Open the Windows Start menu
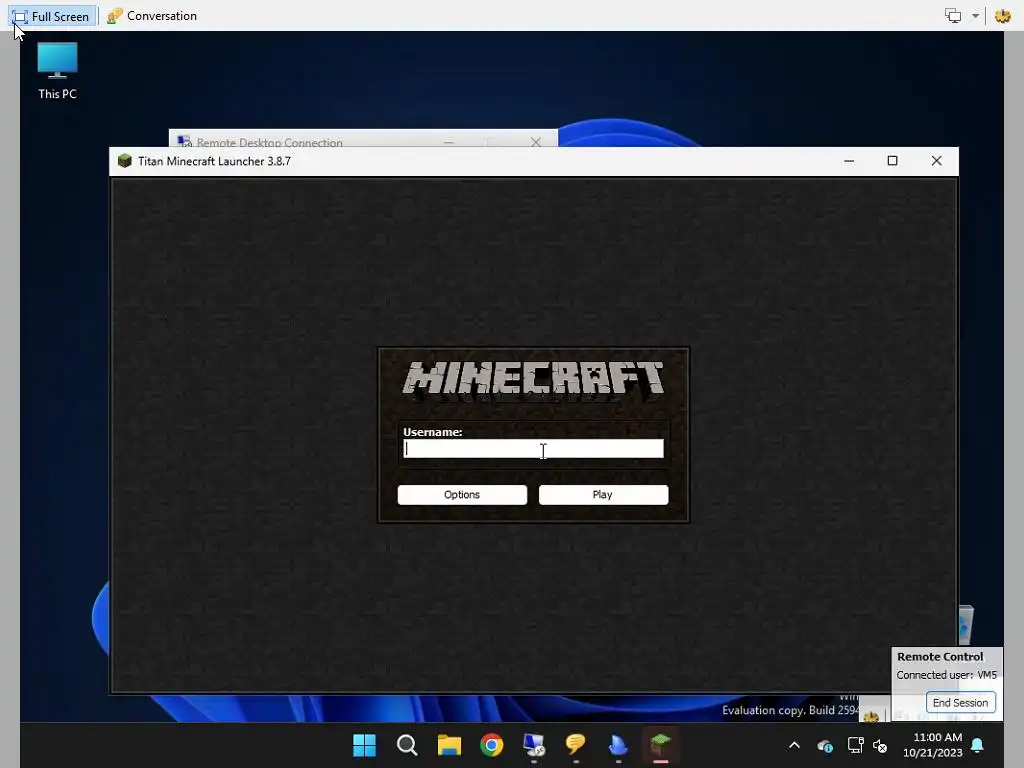Screen dimensions: 1024x768 (x=364, y=745)
